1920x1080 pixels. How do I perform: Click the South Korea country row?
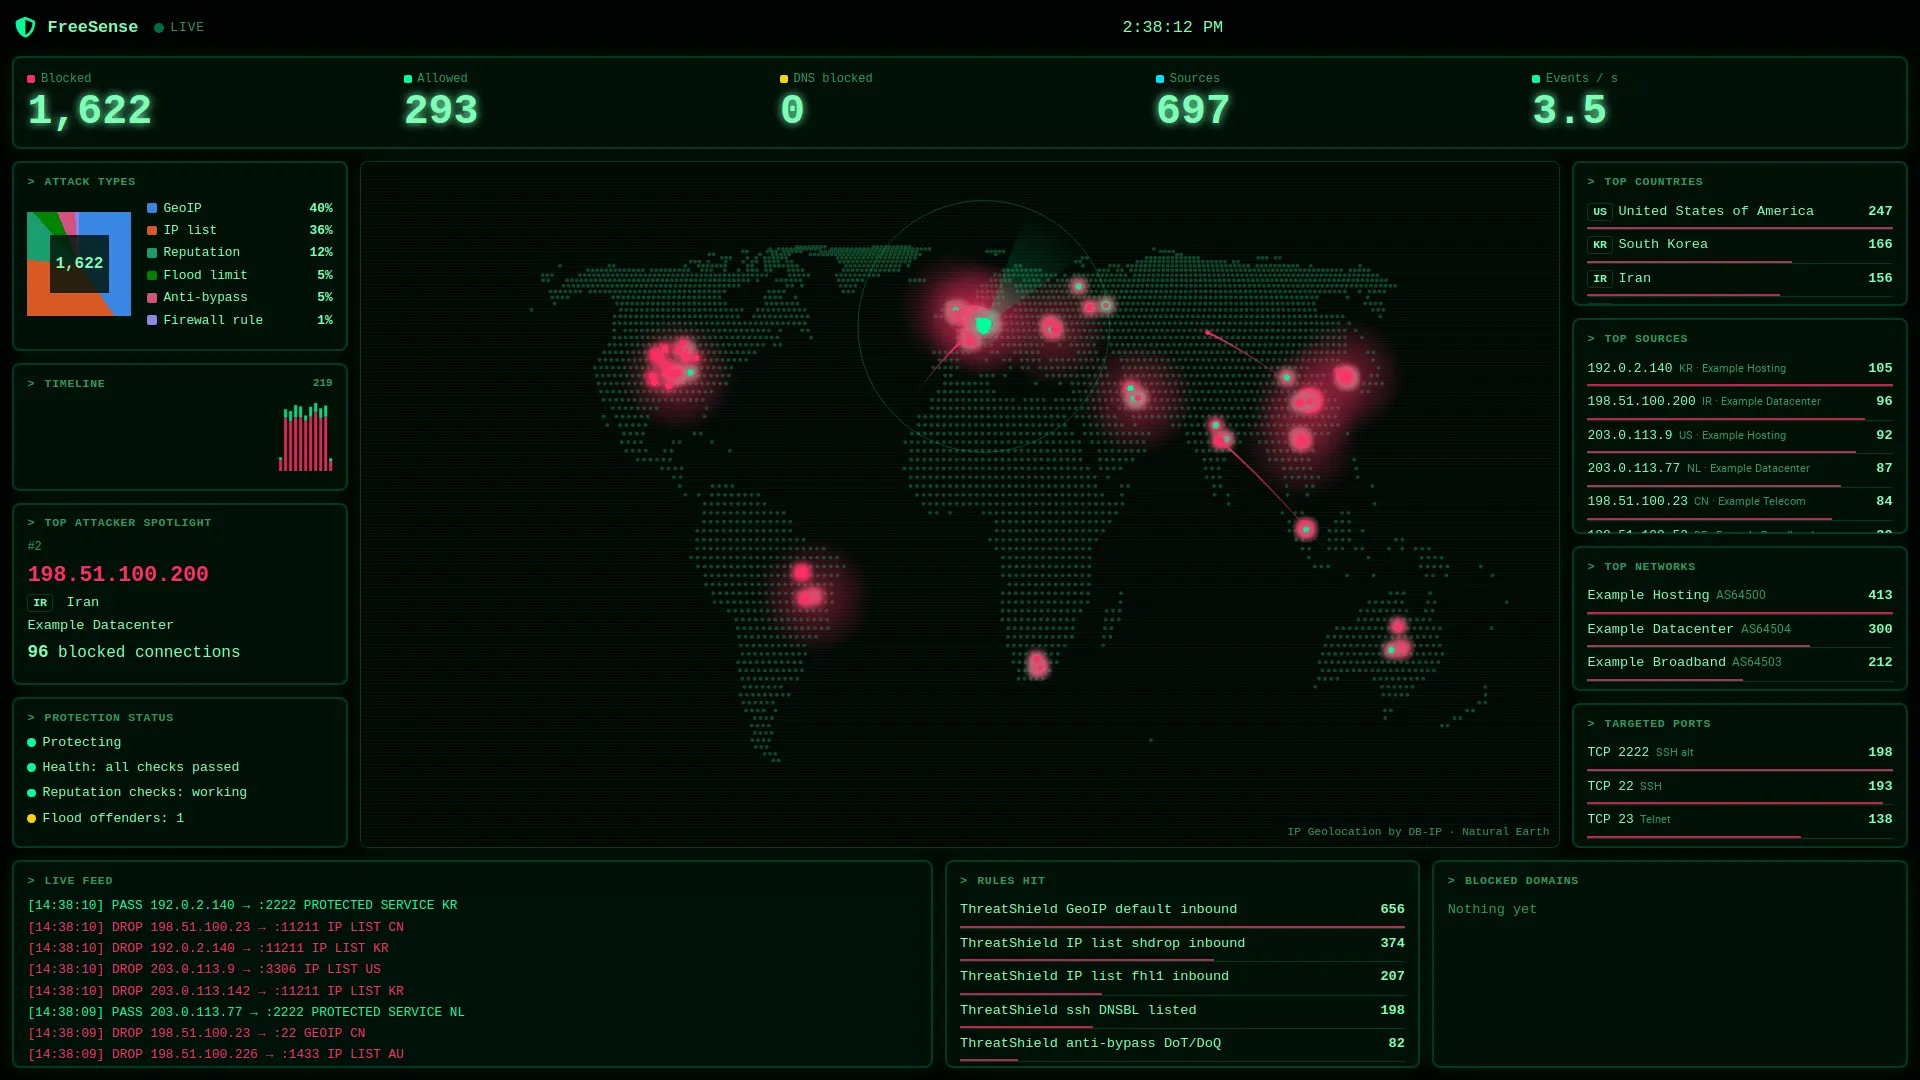[x=1739, y=247]
